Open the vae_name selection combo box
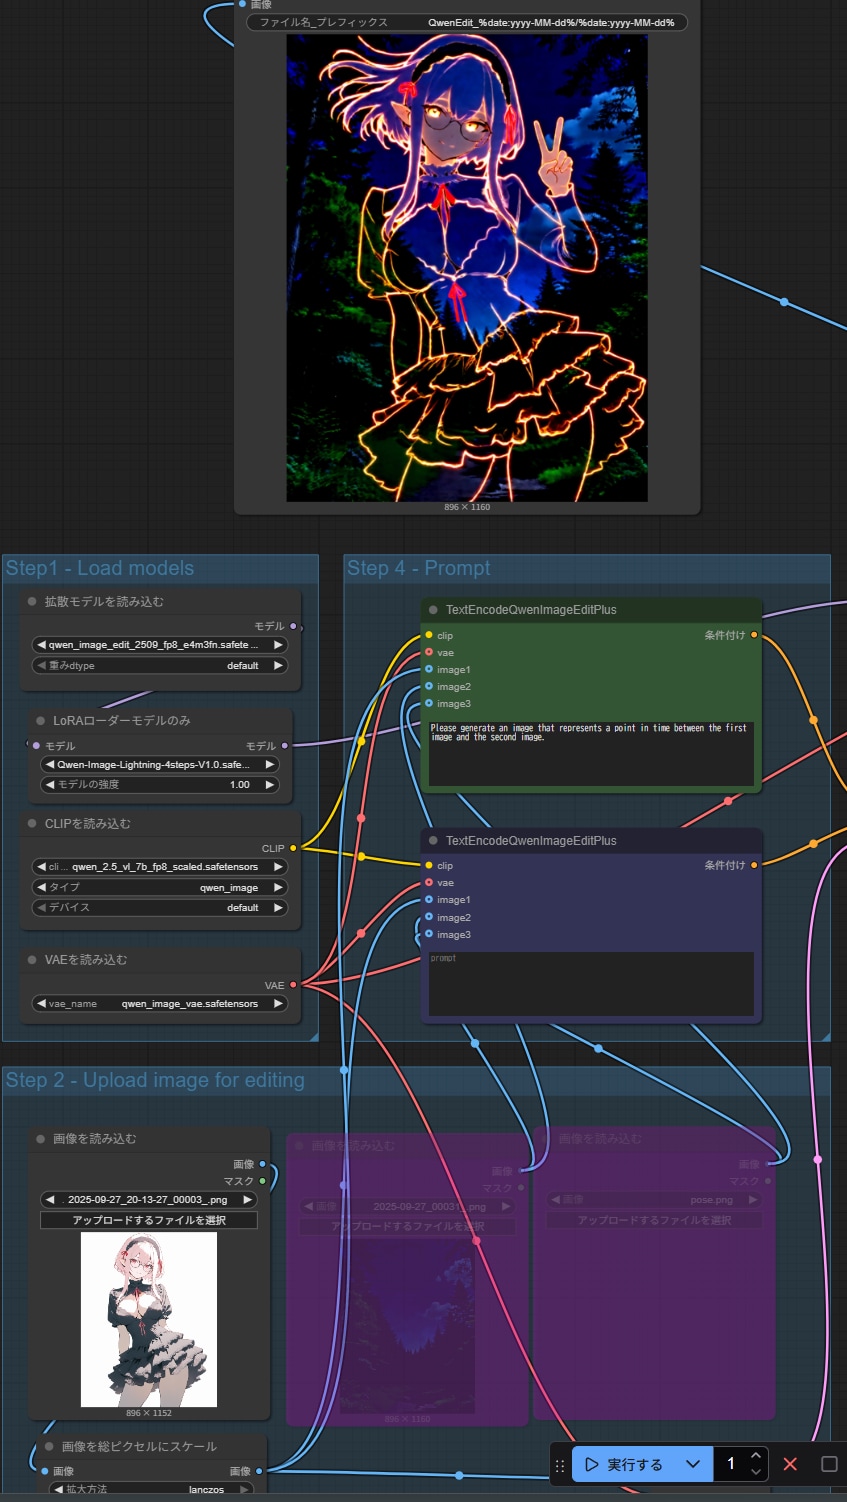This screenshot has width=847, height=1502. 160,1003
